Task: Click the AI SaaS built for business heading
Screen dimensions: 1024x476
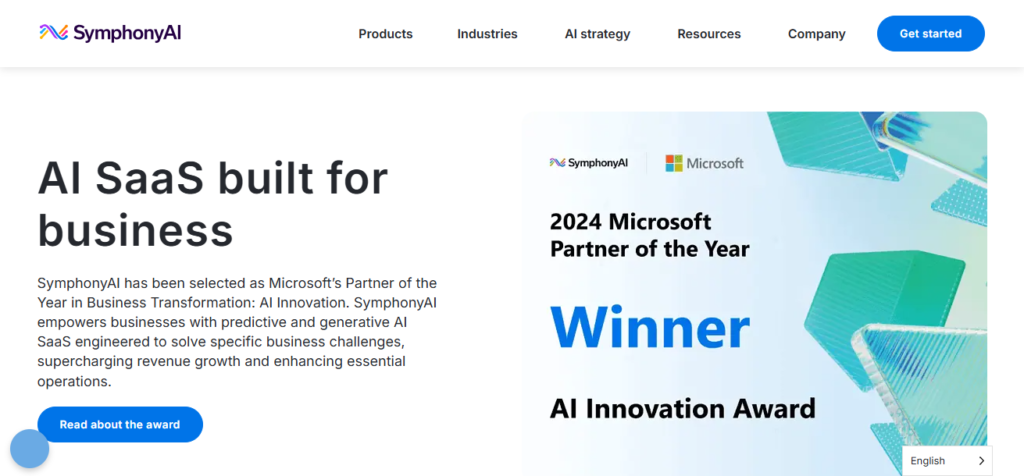Action: [x=212, y=205]
